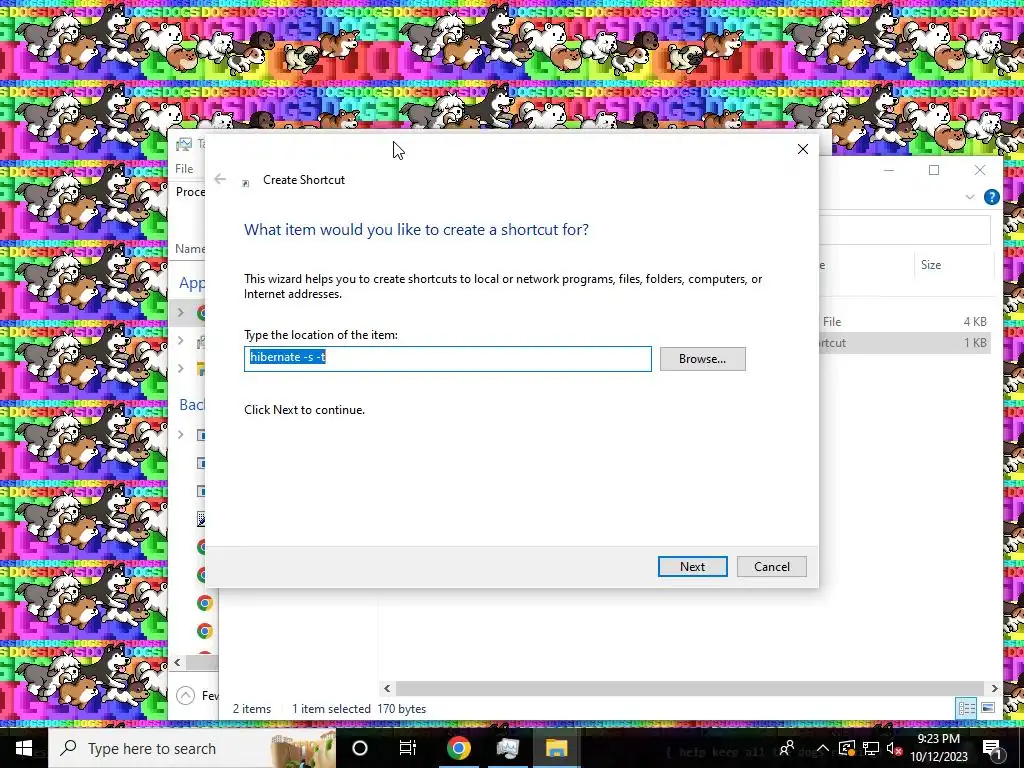Cancel the Create Shortcut wizard
Viewport: 1024px width, 768px height.
coord(771,566)
